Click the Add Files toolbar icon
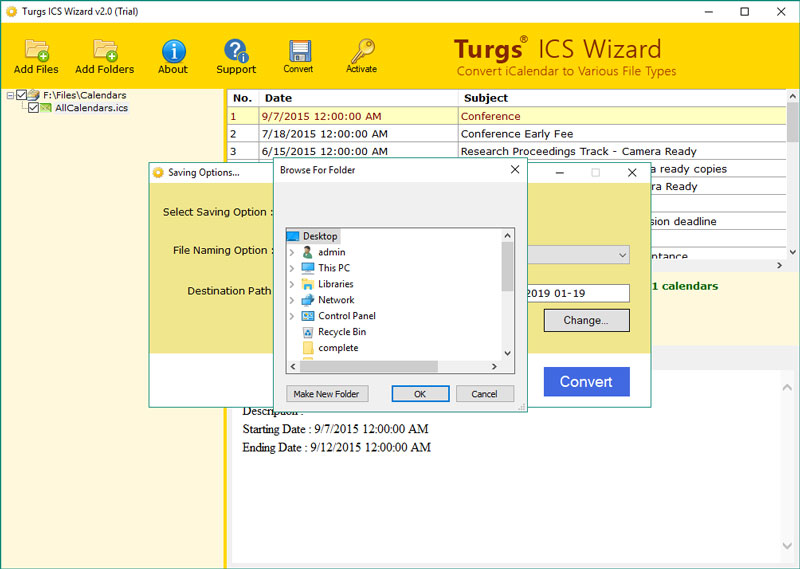Screen dimensions: 800x569 pyautogui.click(x=36, y=51)
